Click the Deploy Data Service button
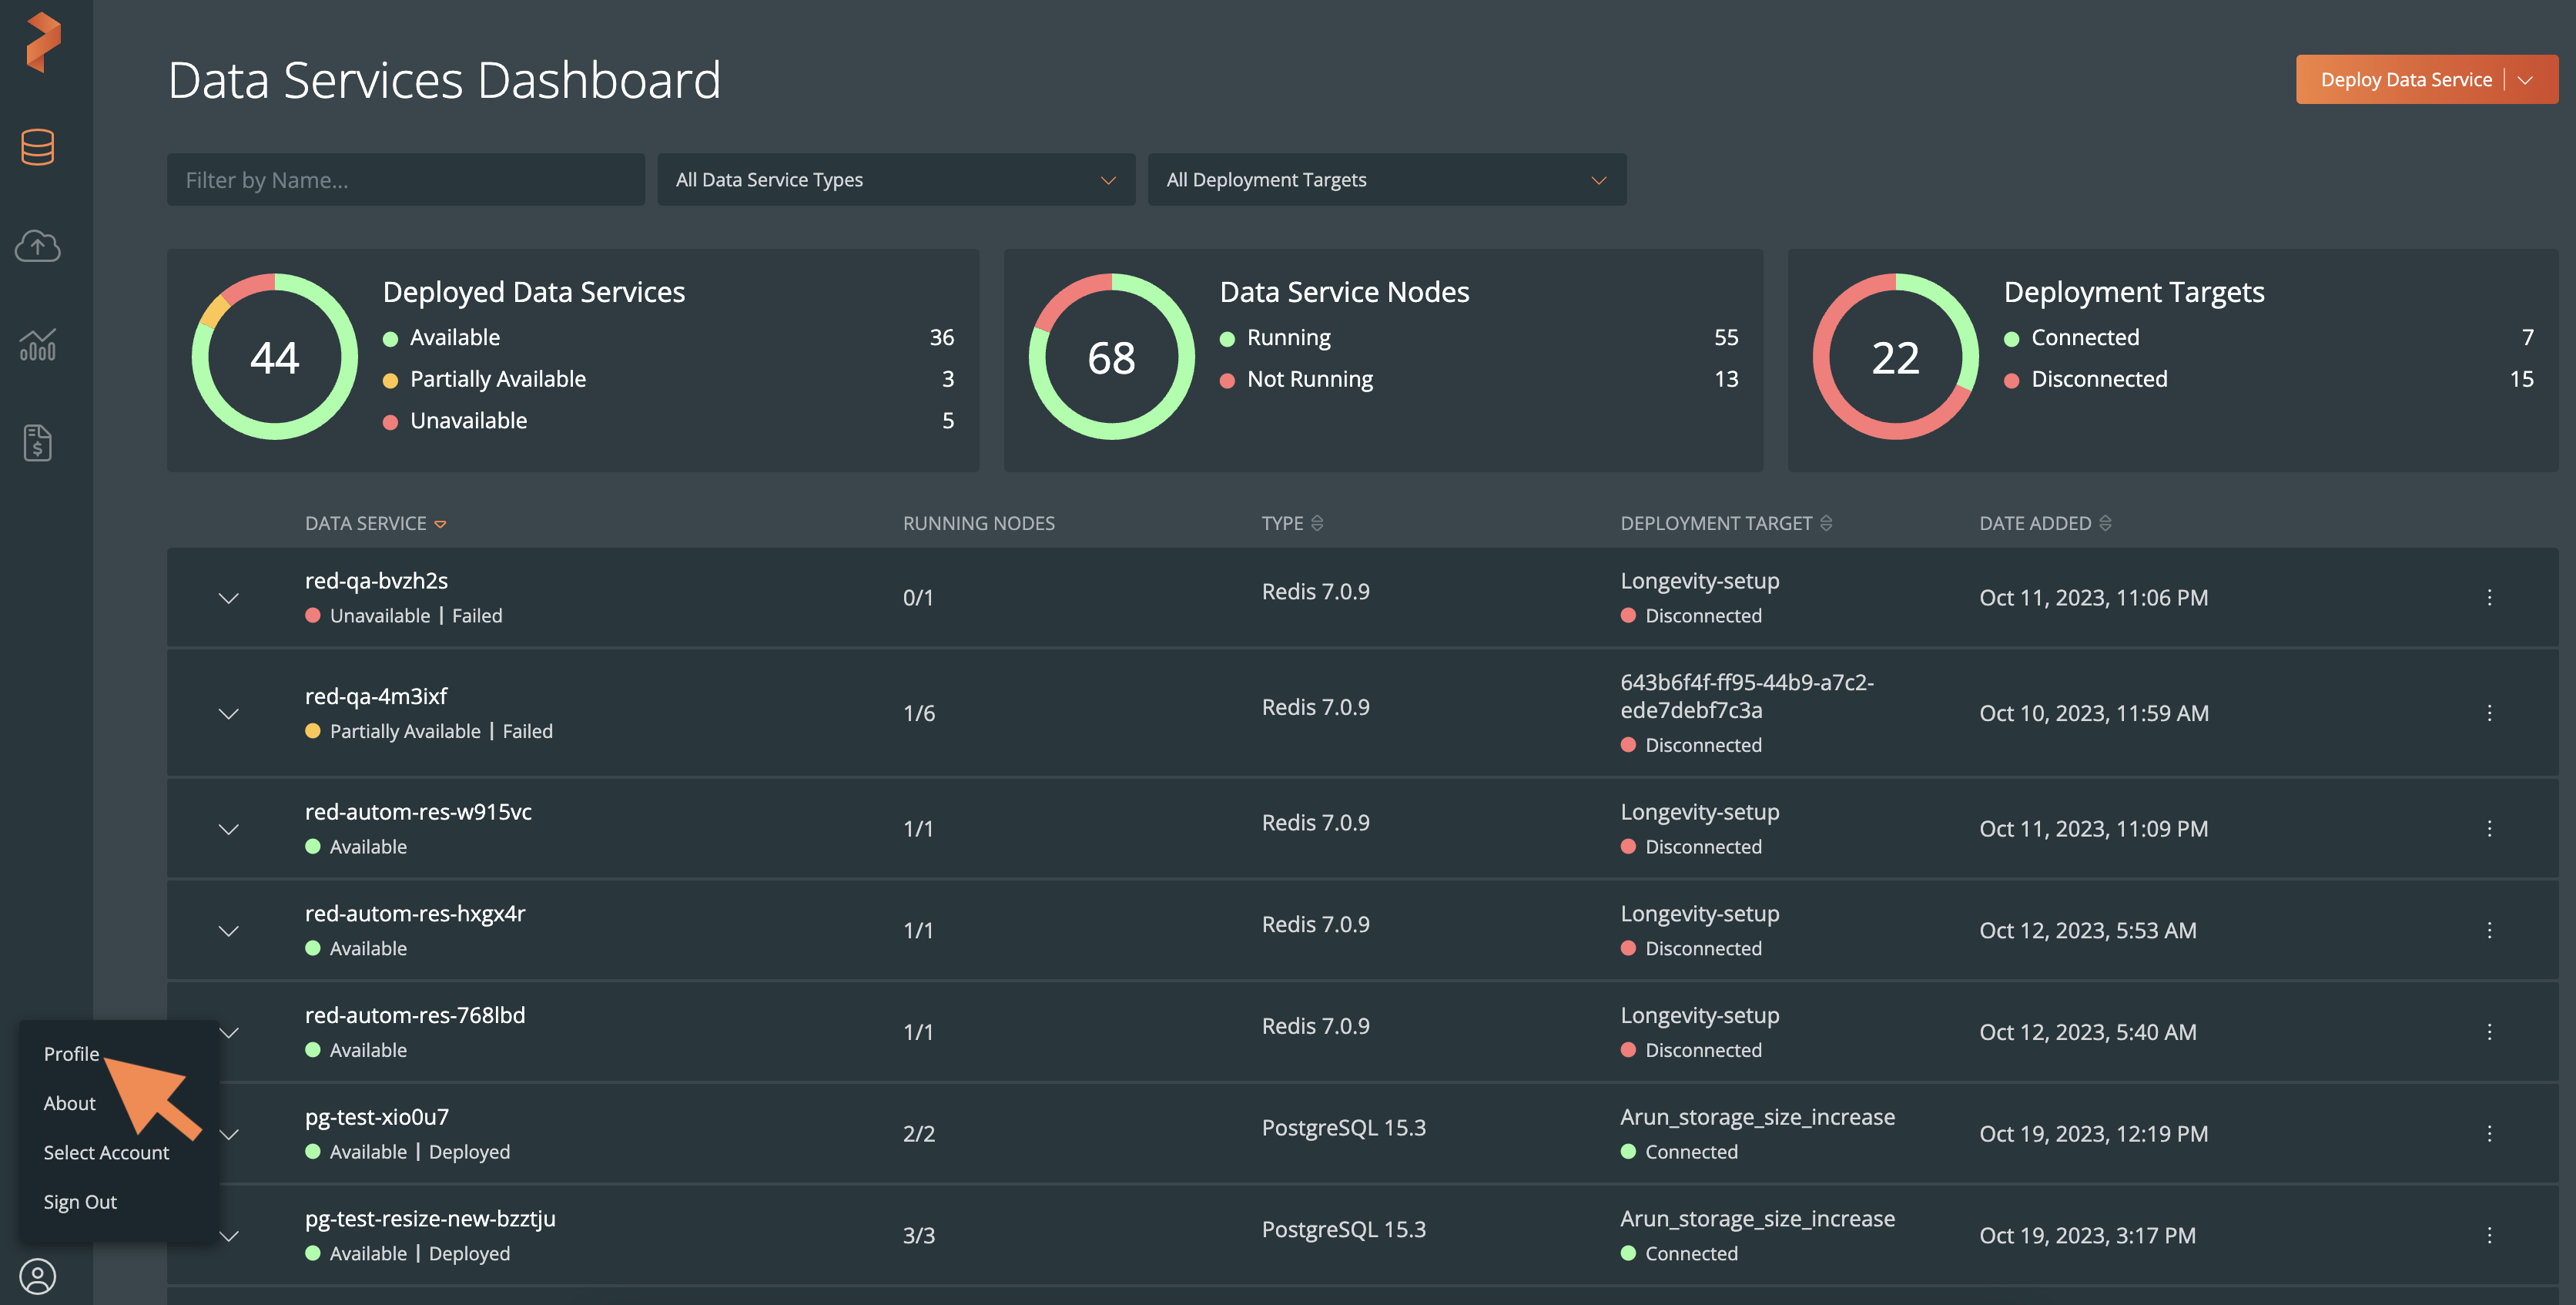Image resolution: width=2576 pixels, height=1305 pixels. point(2405,80)
